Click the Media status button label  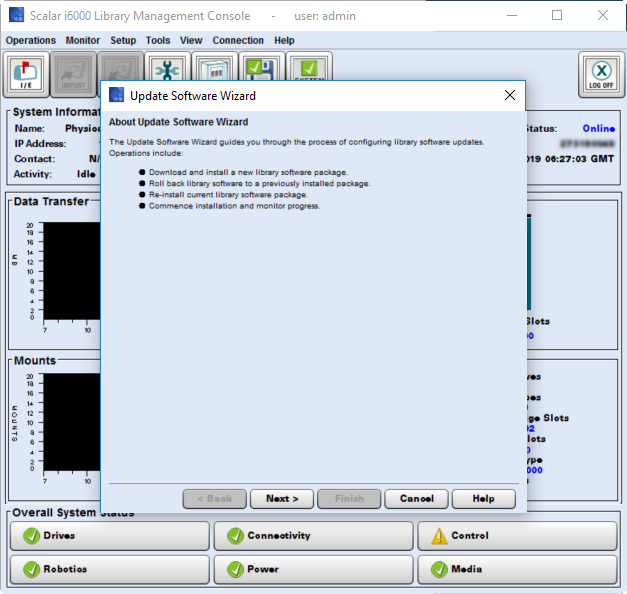click(467, 569)
